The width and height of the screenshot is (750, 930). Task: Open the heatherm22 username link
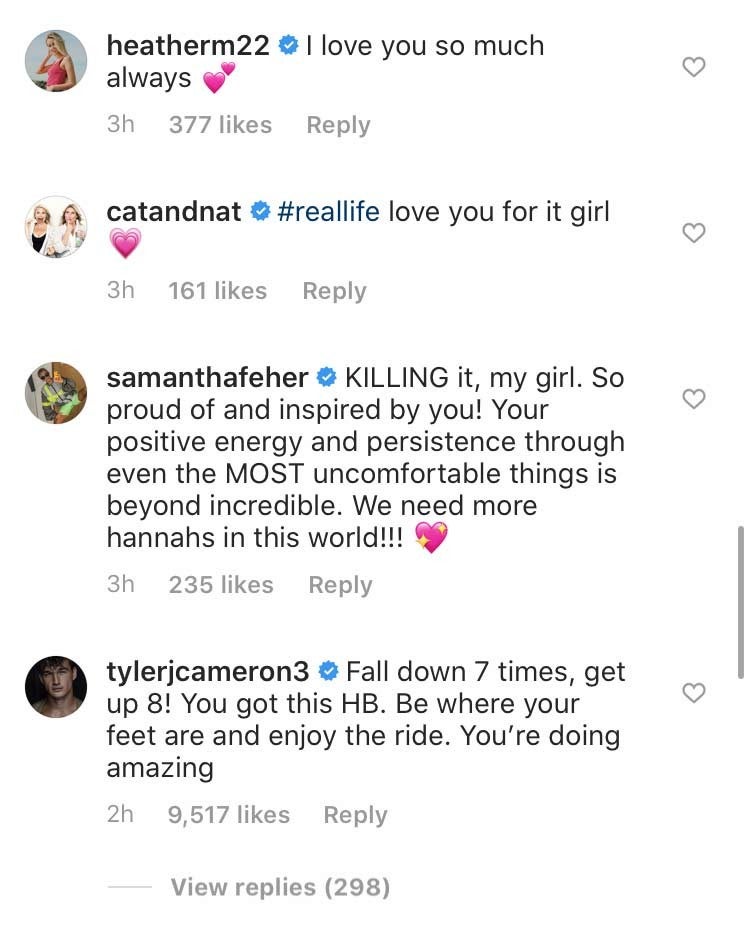[189, 46]
